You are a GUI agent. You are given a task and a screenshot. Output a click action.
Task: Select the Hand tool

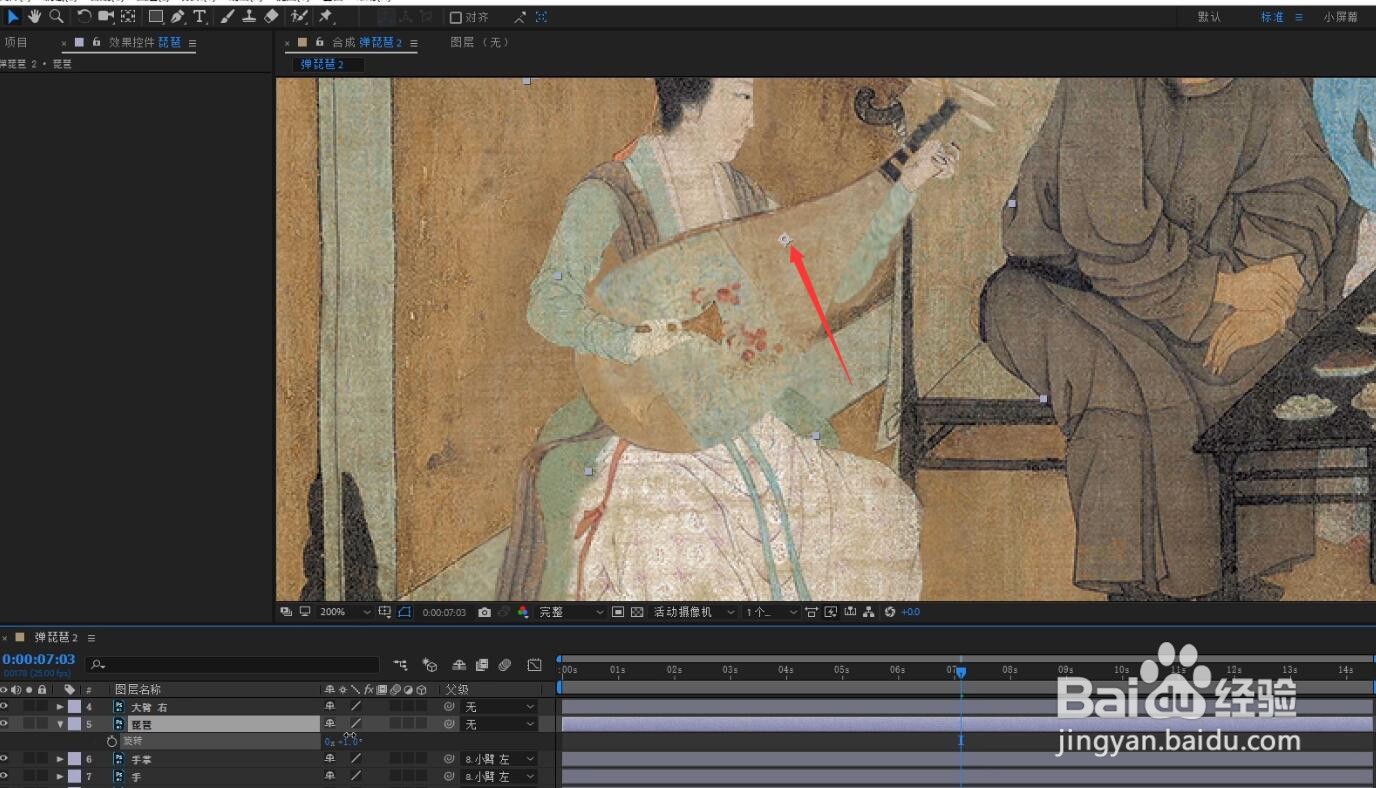point(35,17)
